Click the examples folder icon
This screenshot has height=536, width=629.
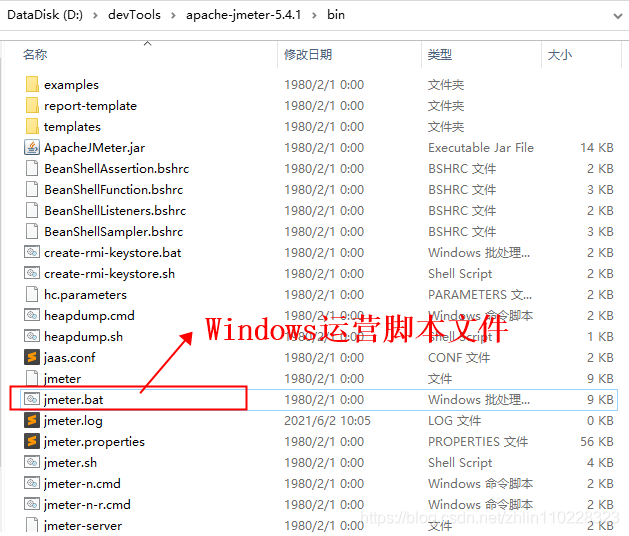pyautogui.click(x=32, y=85)
